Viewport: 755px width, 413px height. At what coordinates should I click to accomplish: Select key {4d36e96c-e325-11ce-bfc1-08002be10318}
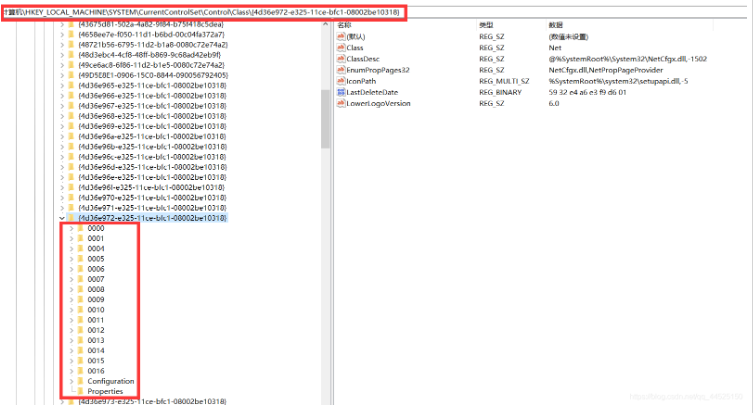coord(152,156)
